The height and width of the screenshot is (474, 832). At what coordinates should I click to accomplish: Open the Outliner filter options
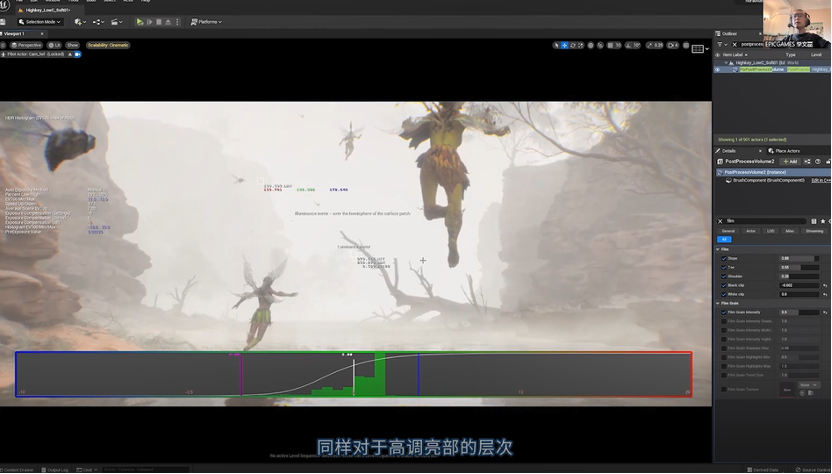720,45
